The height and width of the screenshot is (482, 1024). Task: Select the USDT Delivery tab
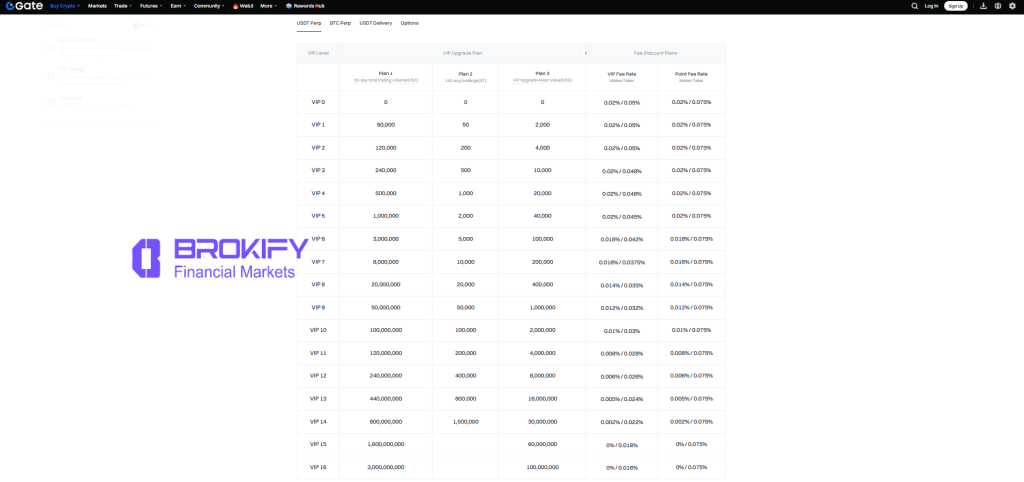coord(376,22)
